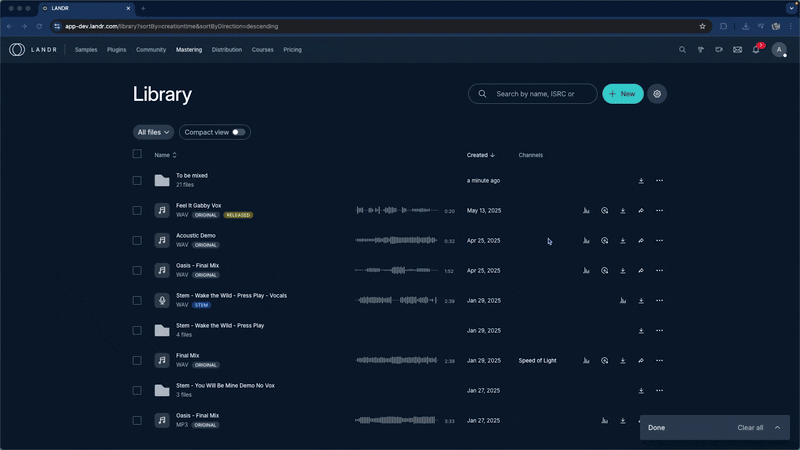
Task: Select the To be mixed folder checkbox
Action: click(x=137, y=181)
